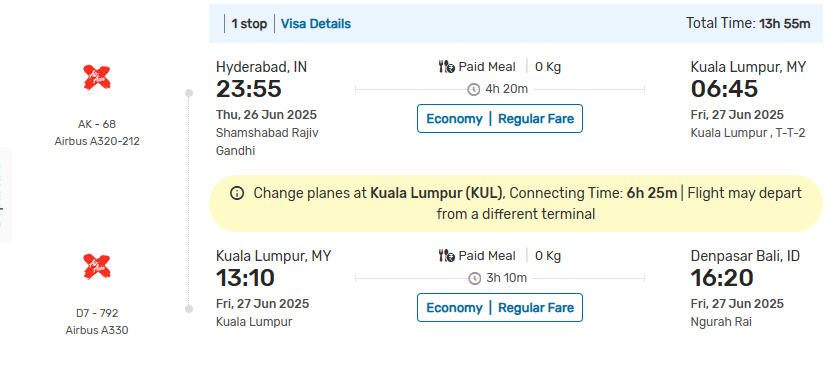Screen dimensions: 835x374
Task: Click the clock icon beside 4h 20m
Action: tap(473, 90)
